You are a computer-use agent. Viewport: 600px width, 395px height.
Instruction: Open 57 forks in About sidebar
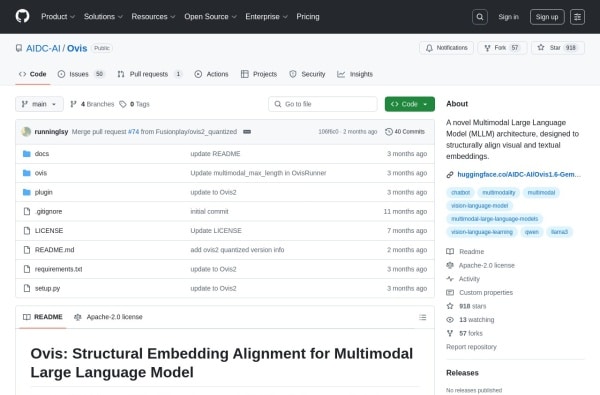click(x=465, y=333)
